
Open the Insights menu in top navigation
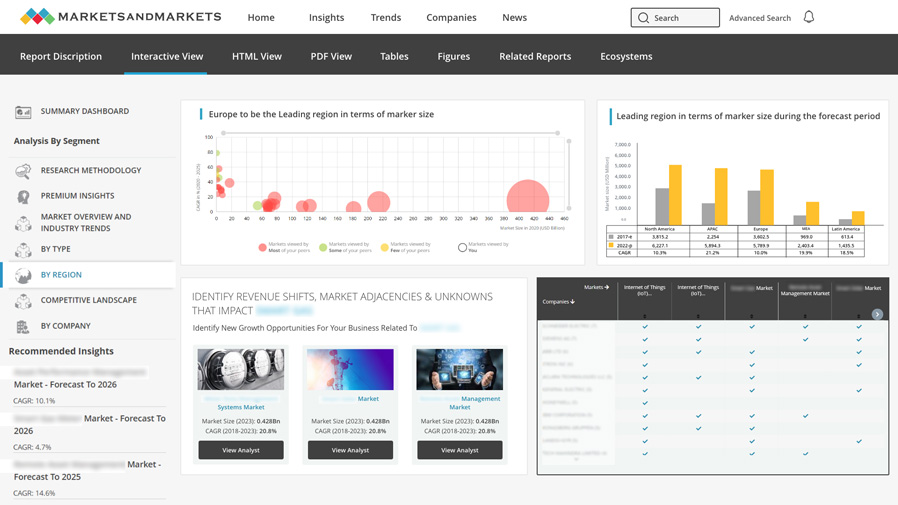[x=326, y=18]
